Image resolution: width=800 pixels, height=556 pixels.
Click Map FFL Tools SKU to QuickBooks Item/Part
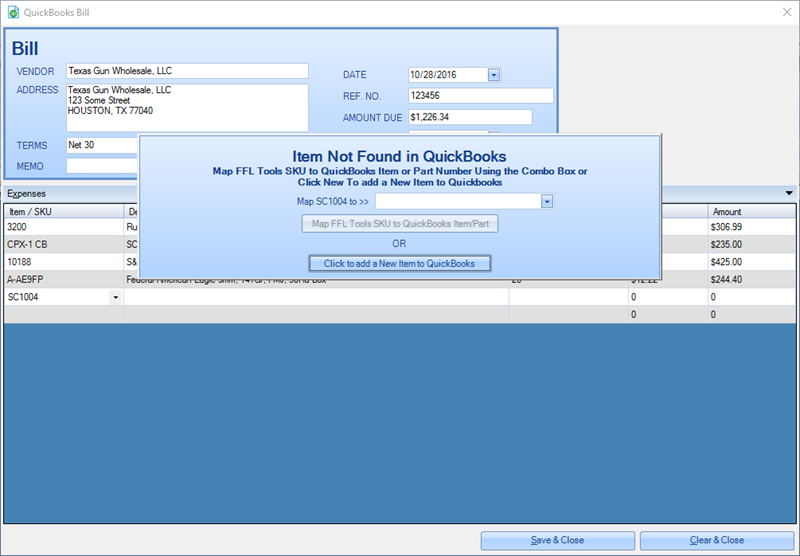[400, 223]
